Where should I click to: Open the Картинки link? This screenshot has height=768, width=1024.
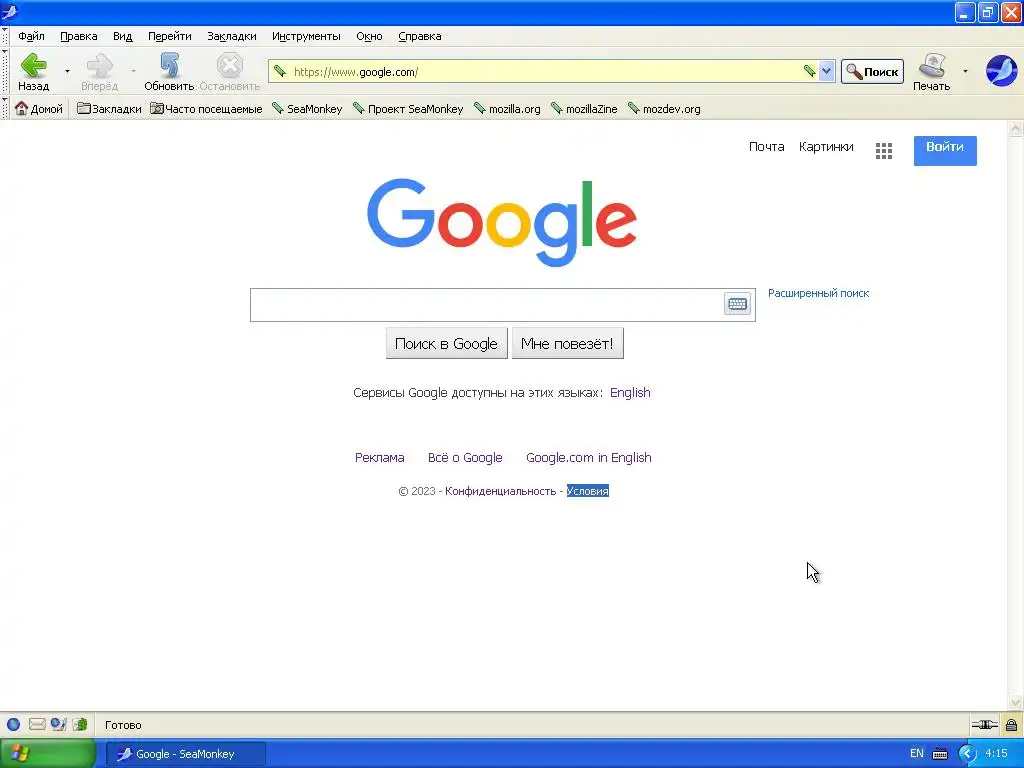point(826,147)
